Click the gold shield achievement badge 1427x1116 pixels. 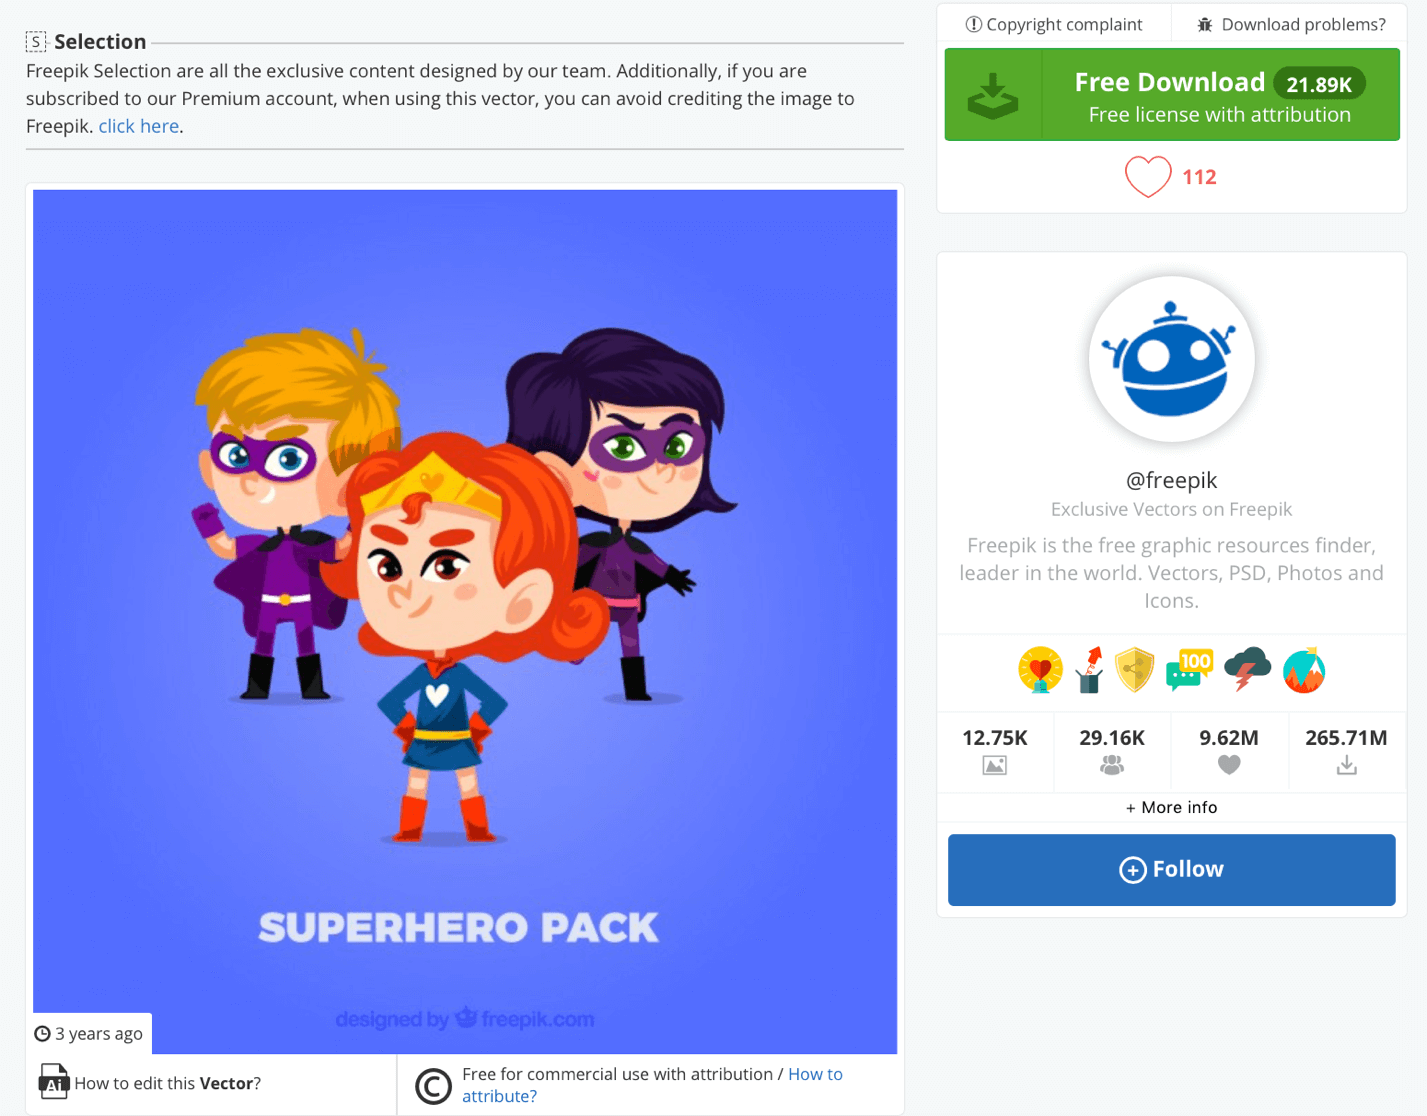[1135, 670]
